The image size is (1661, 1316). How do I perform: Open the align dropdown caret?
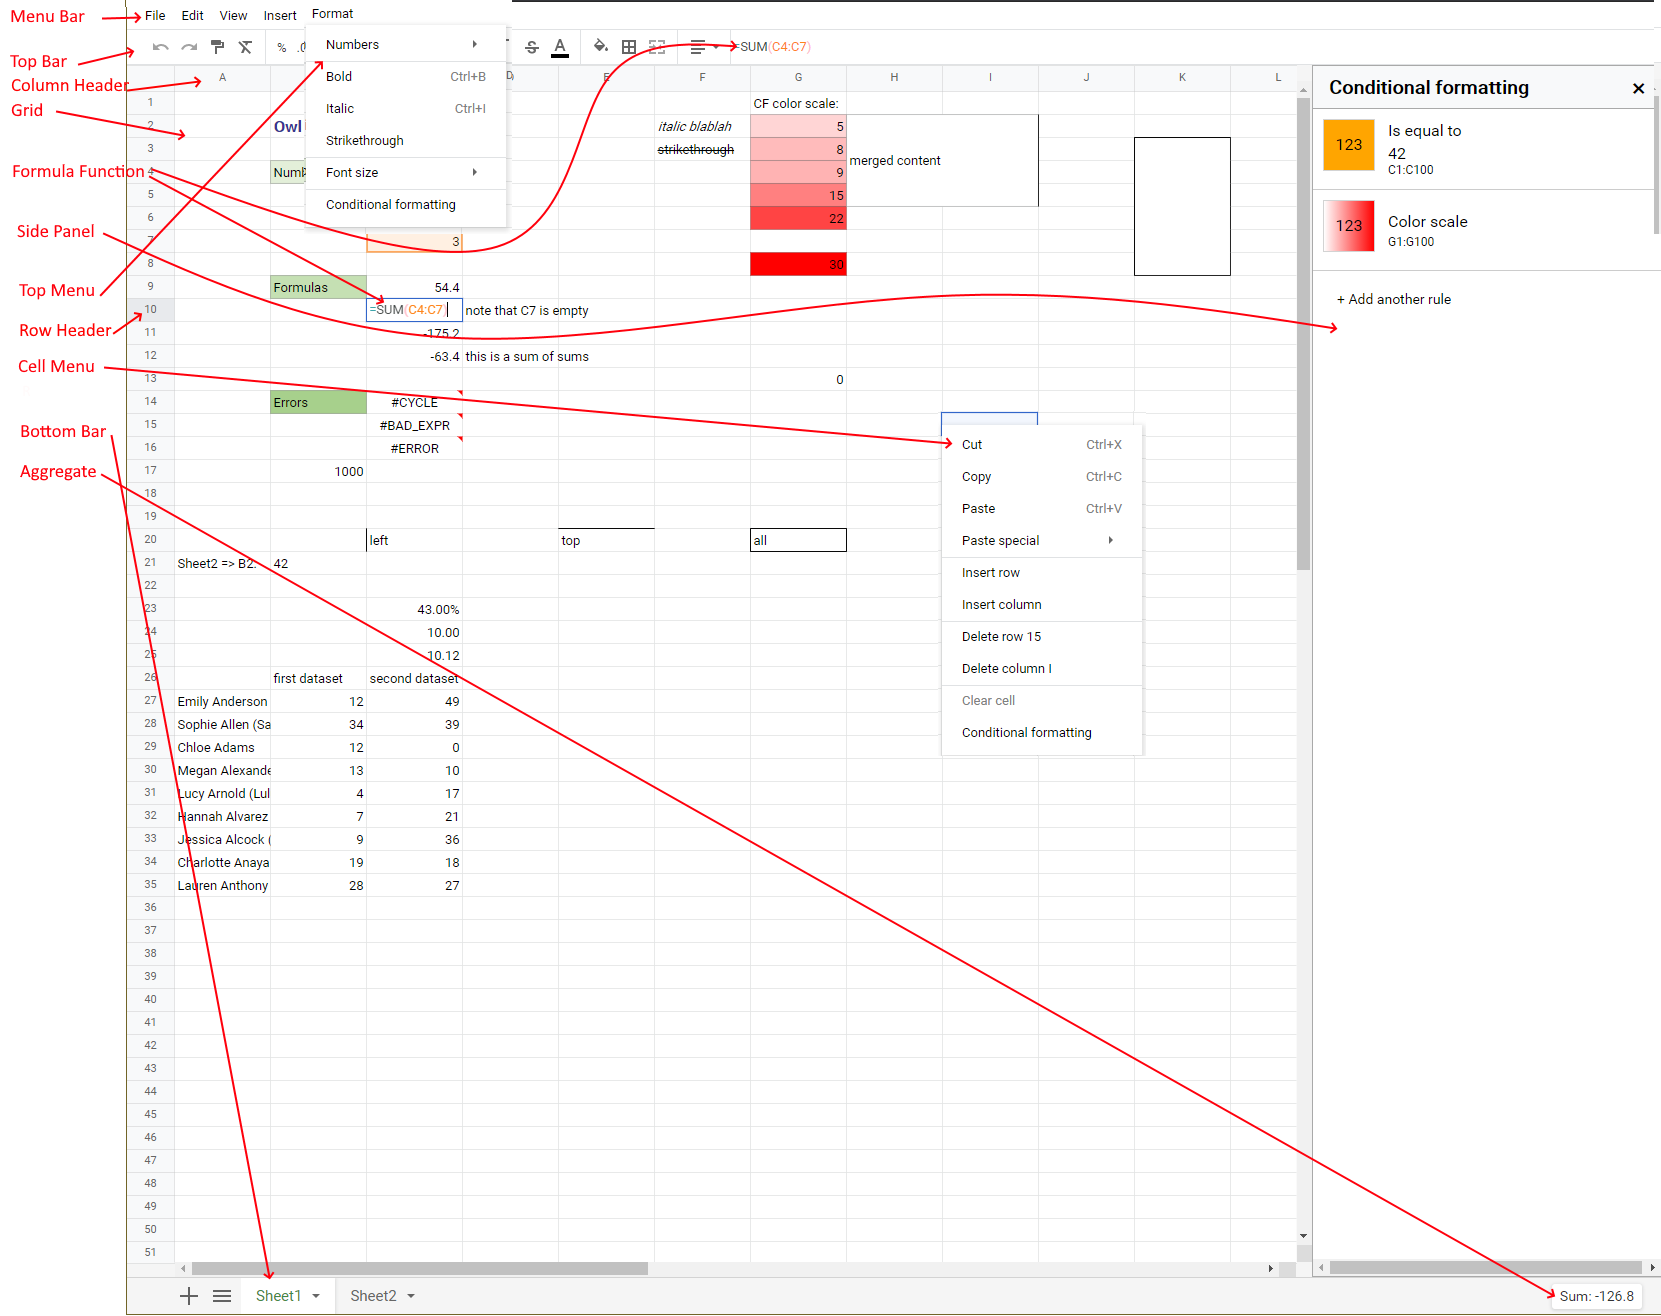tap(716, 47)
